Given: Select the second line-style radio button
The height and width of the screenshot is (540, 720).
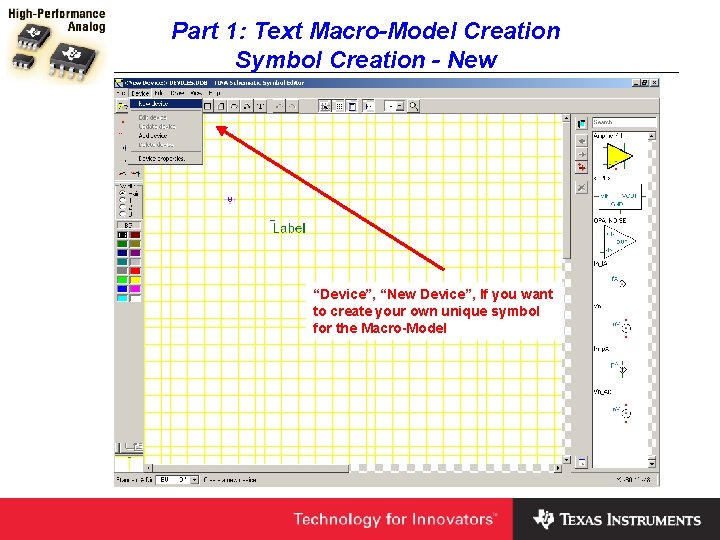Looking at the screenshot, I should [122, 200].
